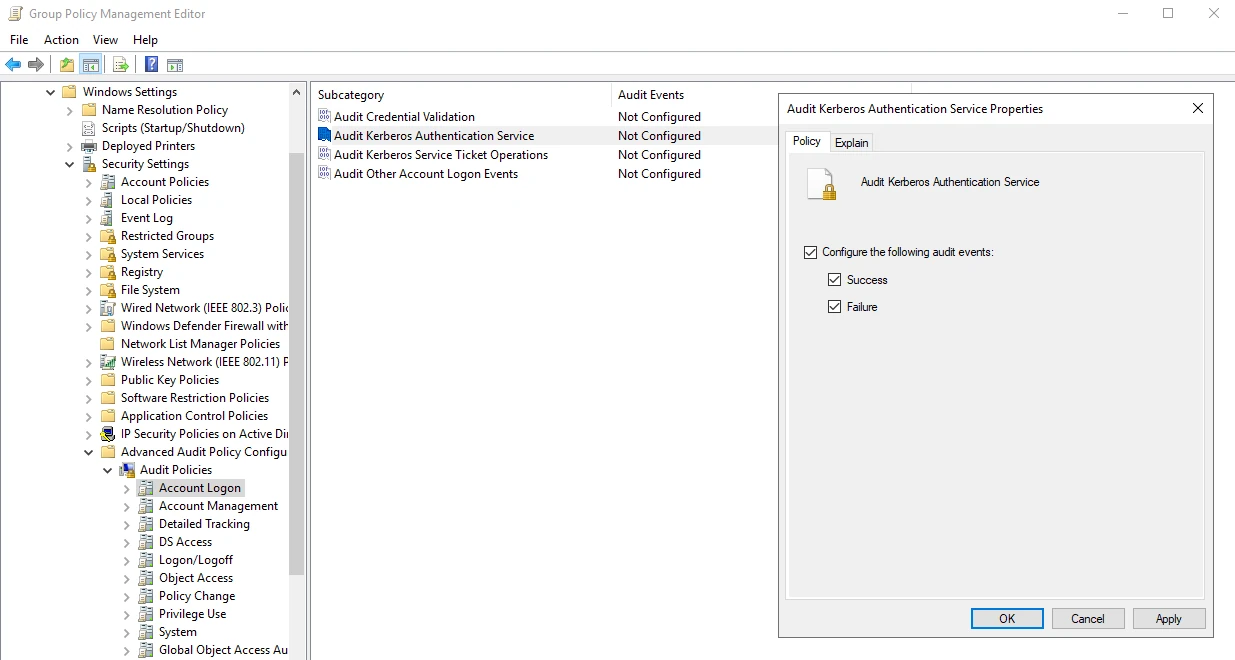Open the File menu

coord(19,40)
